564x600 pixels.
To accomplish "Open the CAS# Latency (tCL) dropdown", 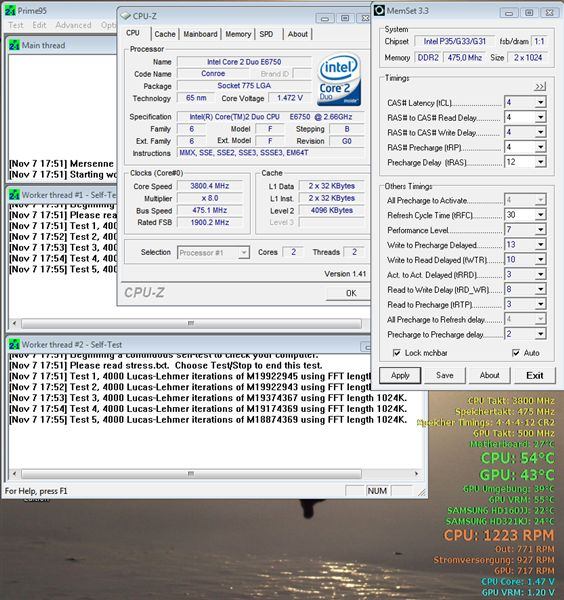I will click(x=540, y=102).
